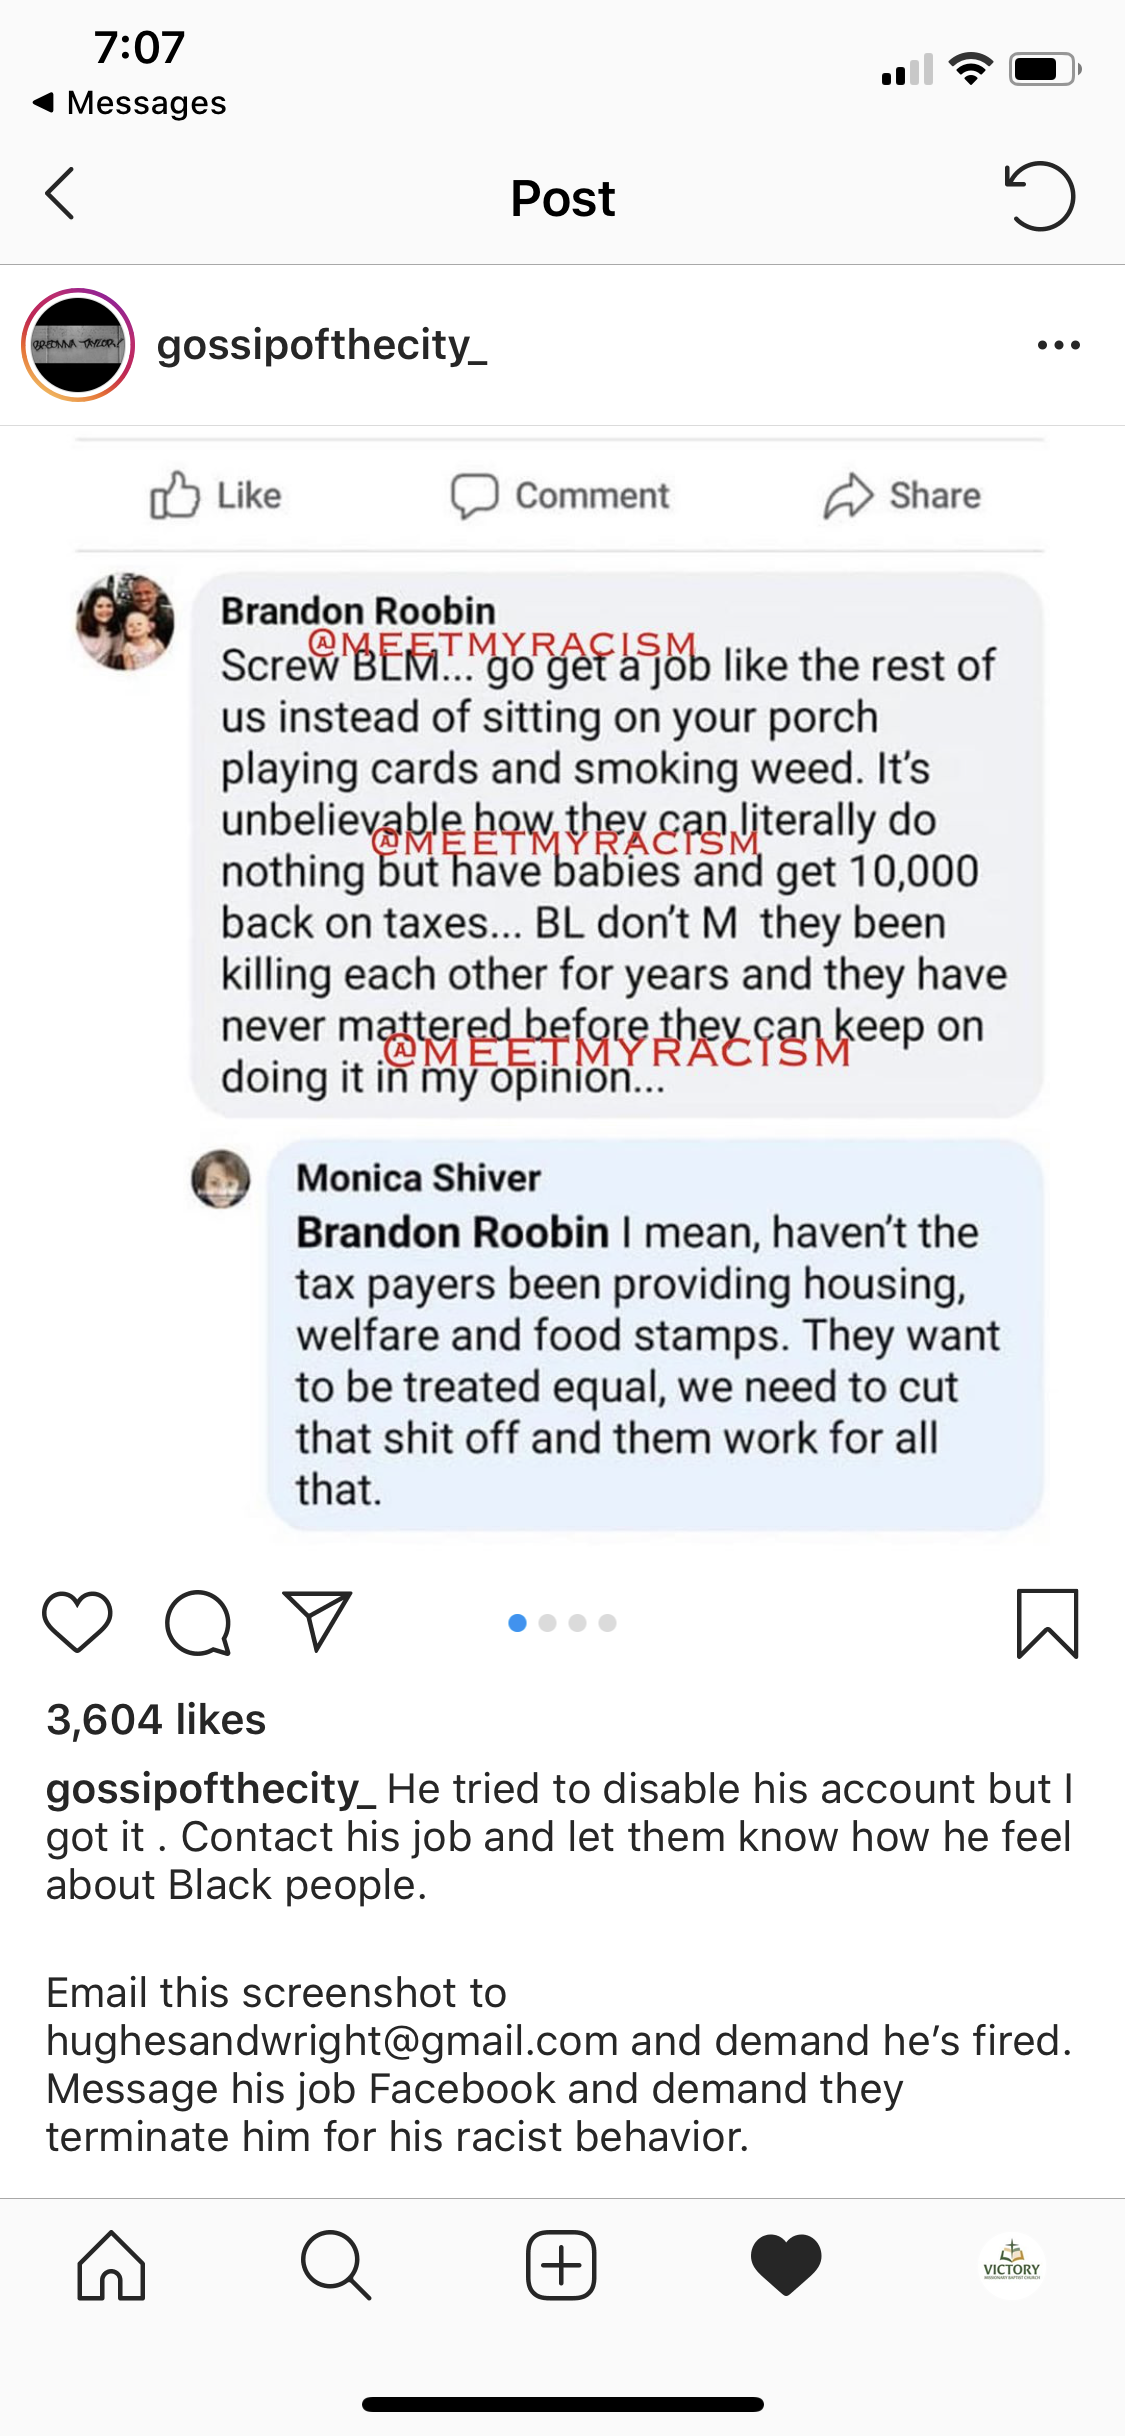1125x2436 pixels.
Task: Refresh the post with the reload icon
Action: click(1040, 196)
